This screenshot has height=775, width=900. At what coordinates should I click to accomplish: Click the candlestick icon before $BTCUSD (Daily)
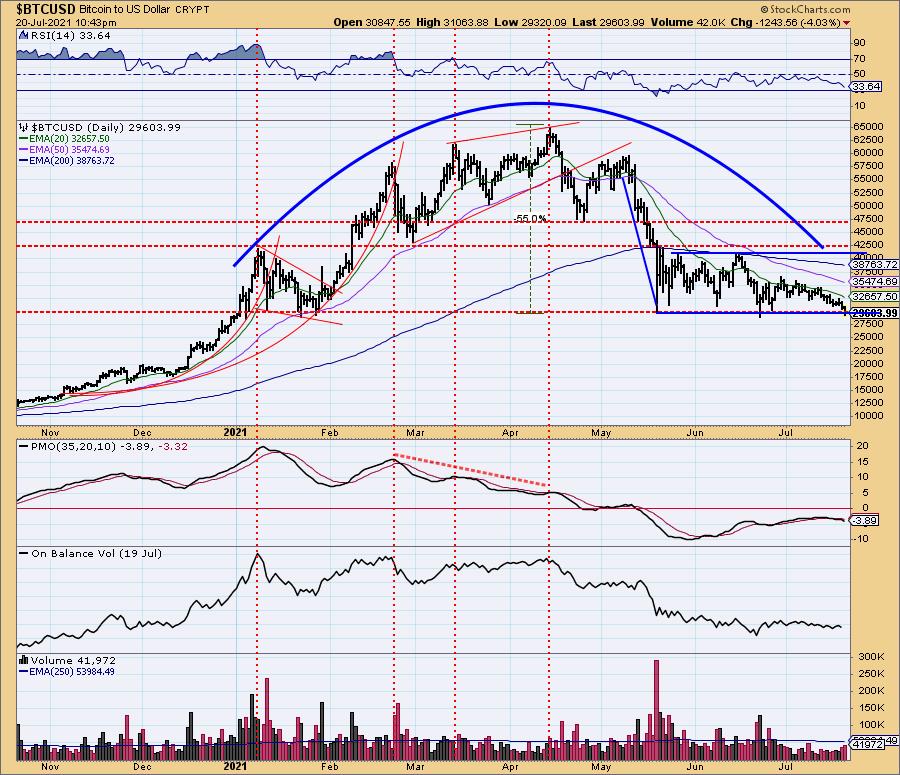coord(23,127)
